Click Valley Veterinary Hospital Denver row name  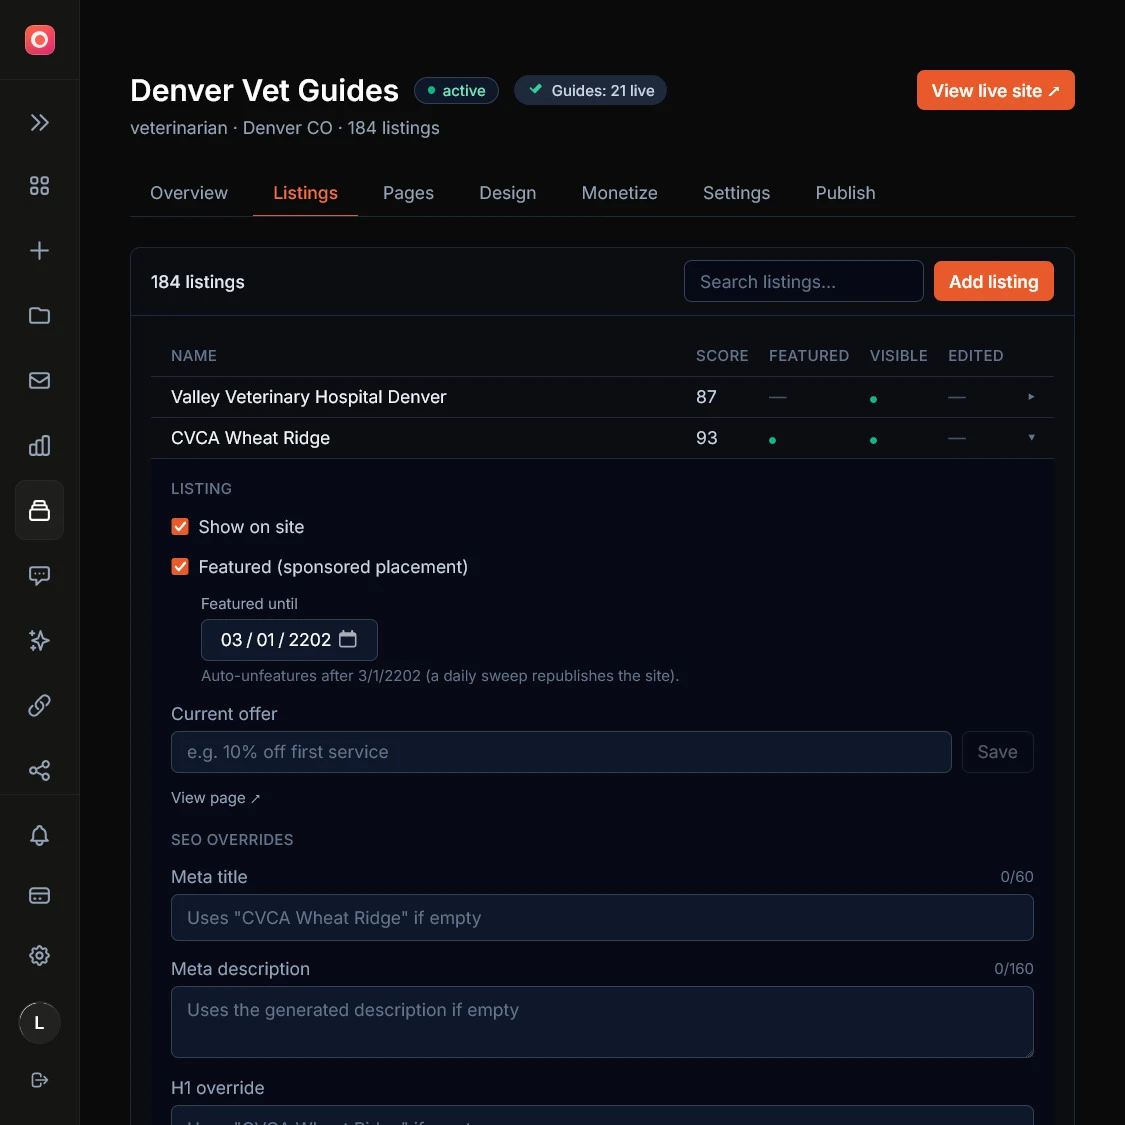[x=309, y=397]
